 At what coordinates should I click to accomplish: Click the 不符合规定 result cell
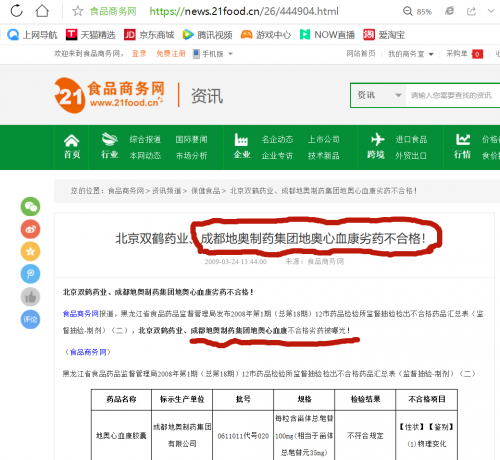[365, 436]
